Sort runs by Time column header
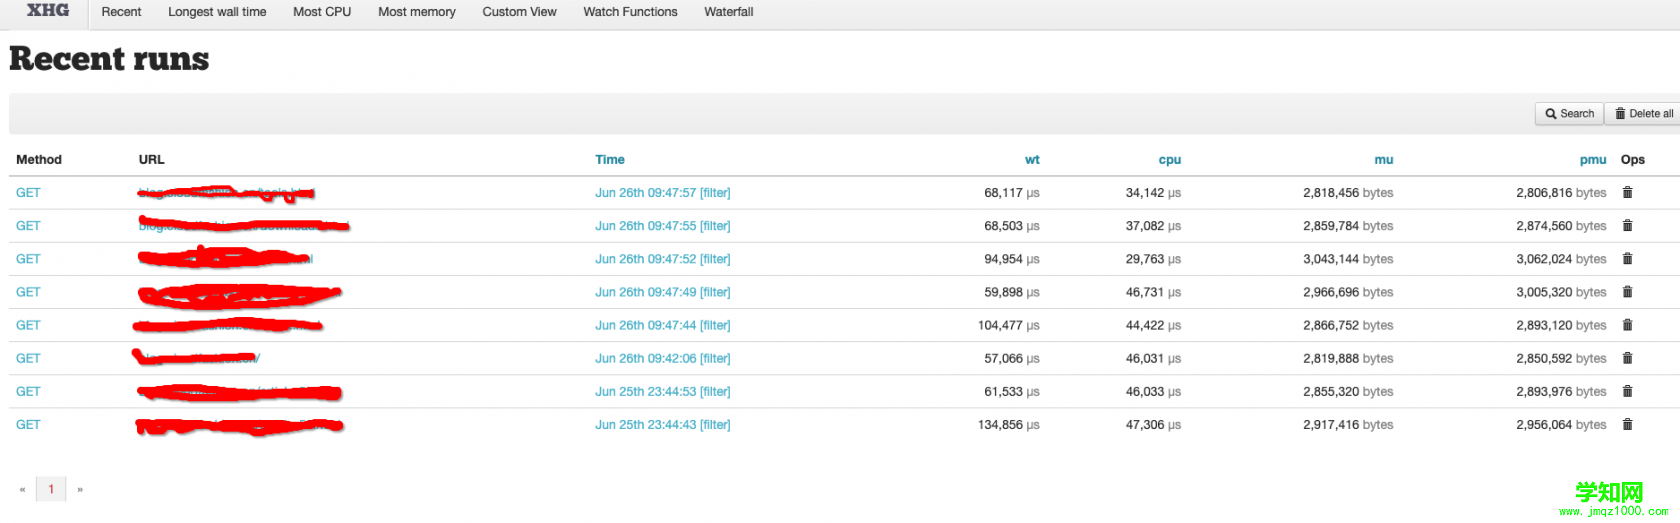The height and width of the screenshot is (523, 1680). coord(610,159)
